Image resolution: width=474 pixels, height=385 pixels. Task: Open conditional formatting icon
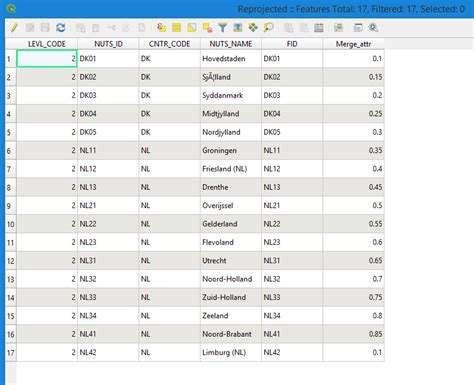coord(338,28)
